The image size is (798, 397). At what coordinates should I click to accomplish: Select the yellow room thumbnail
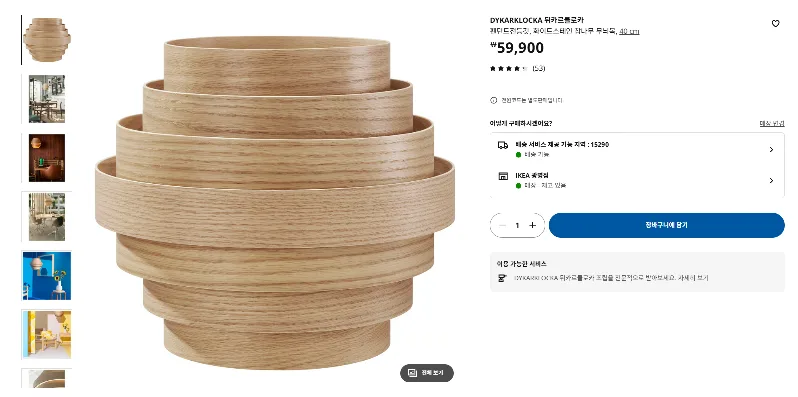[47, 334]
